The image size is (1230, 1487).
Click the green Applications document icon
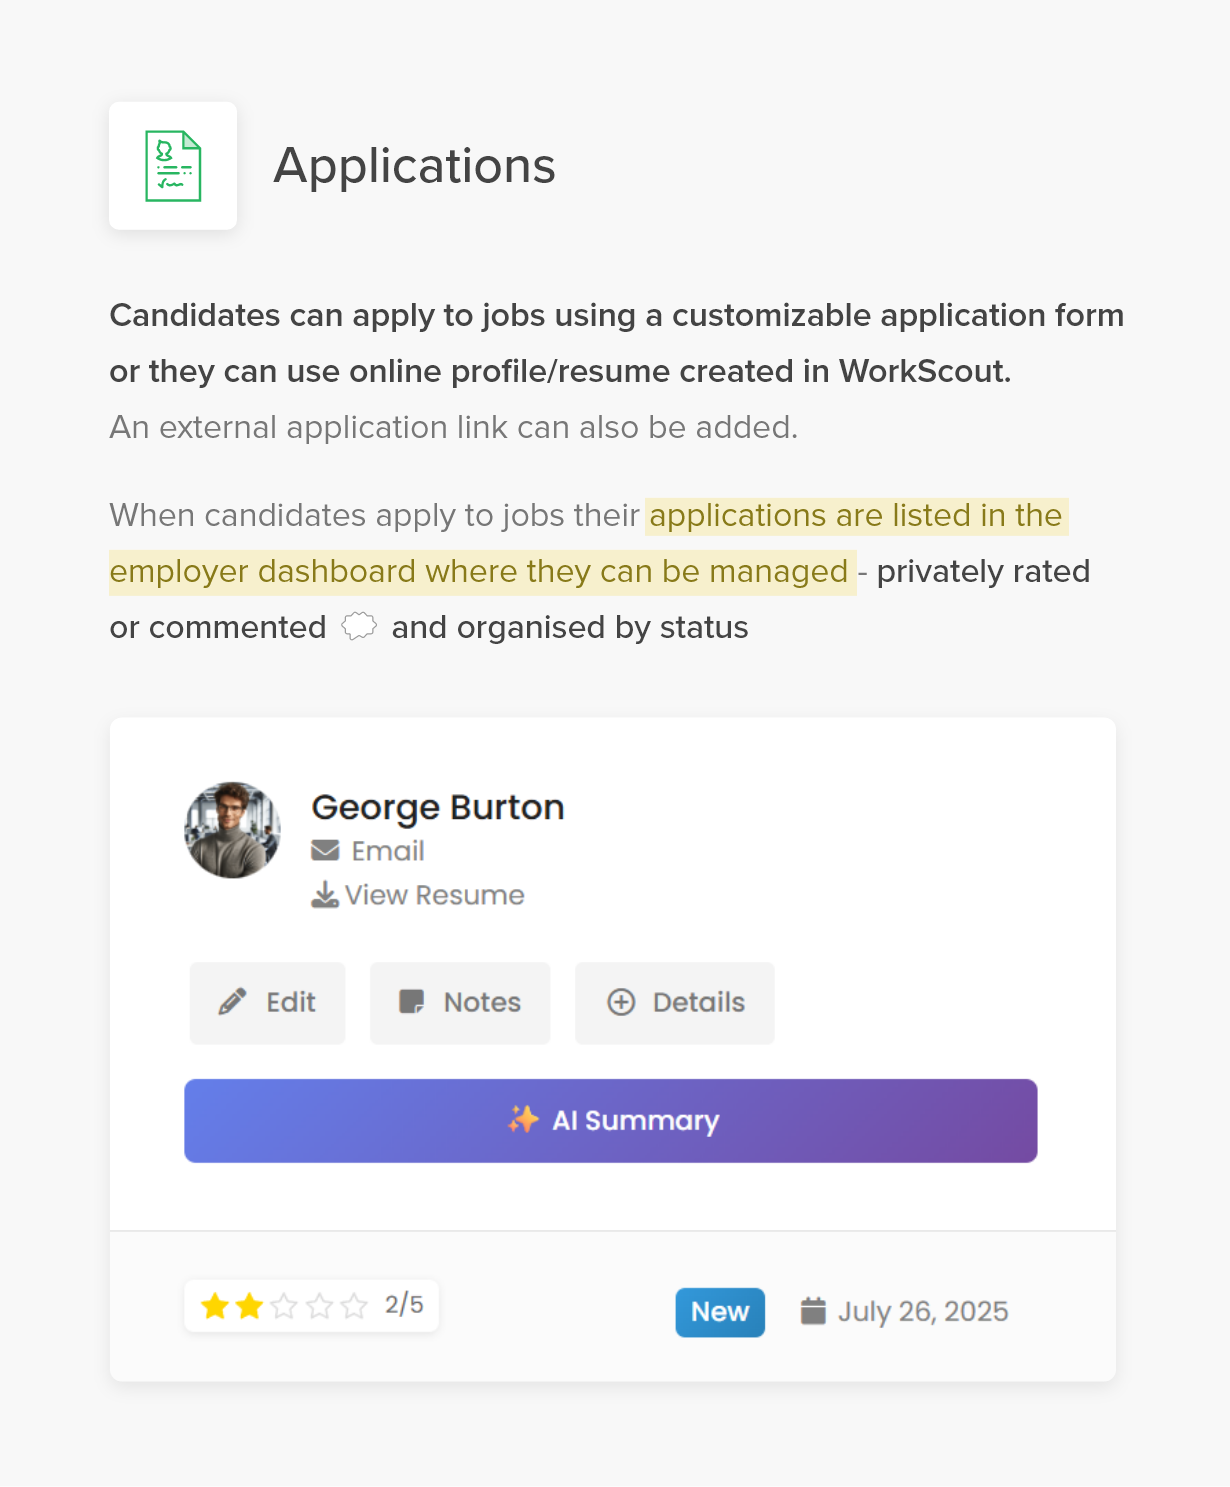click(173, 166)
